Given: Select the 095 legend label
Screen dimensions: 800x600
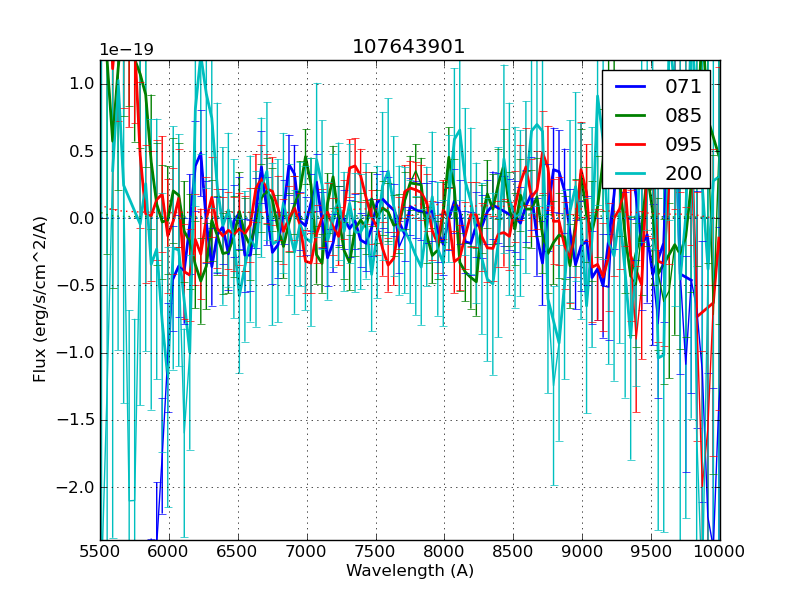Looking at the screenshot, I should pos(683,144).
